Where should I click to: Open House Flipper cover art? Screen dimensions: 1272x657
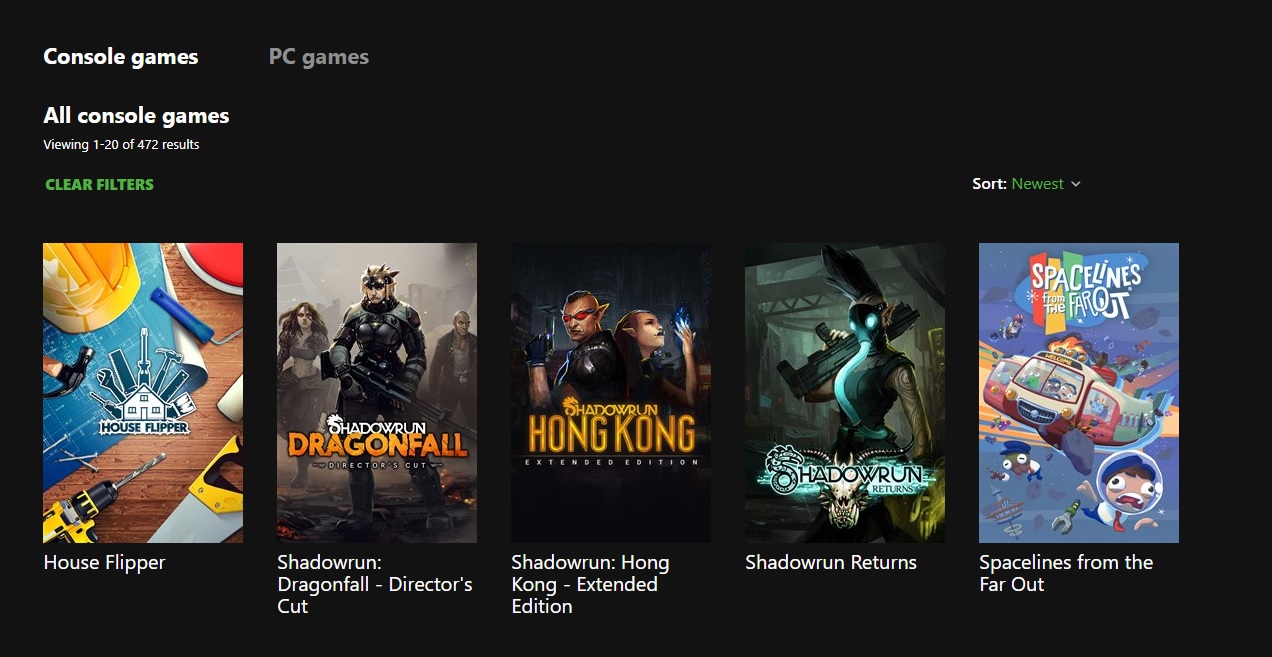click(143, 393)
